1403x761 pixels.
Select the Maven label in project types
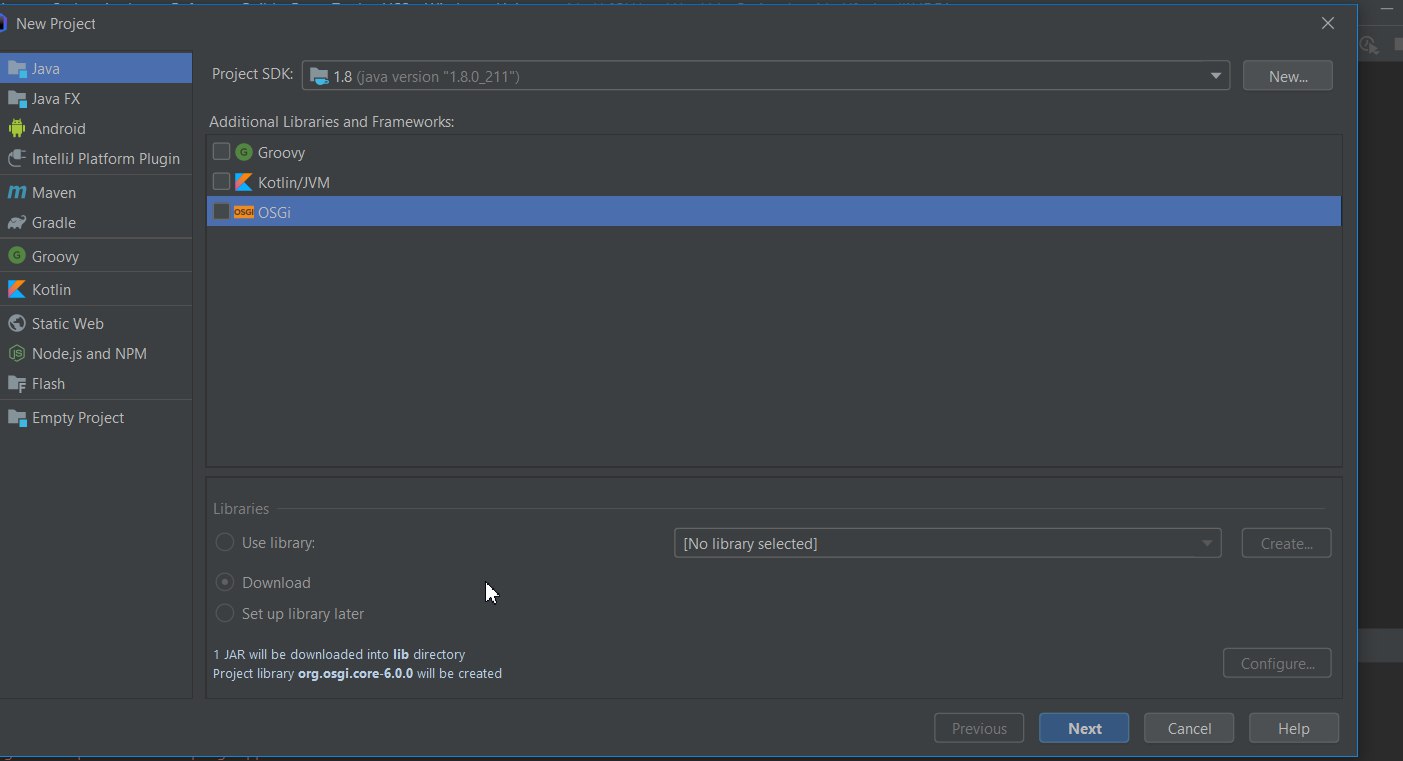pos(54,192)
